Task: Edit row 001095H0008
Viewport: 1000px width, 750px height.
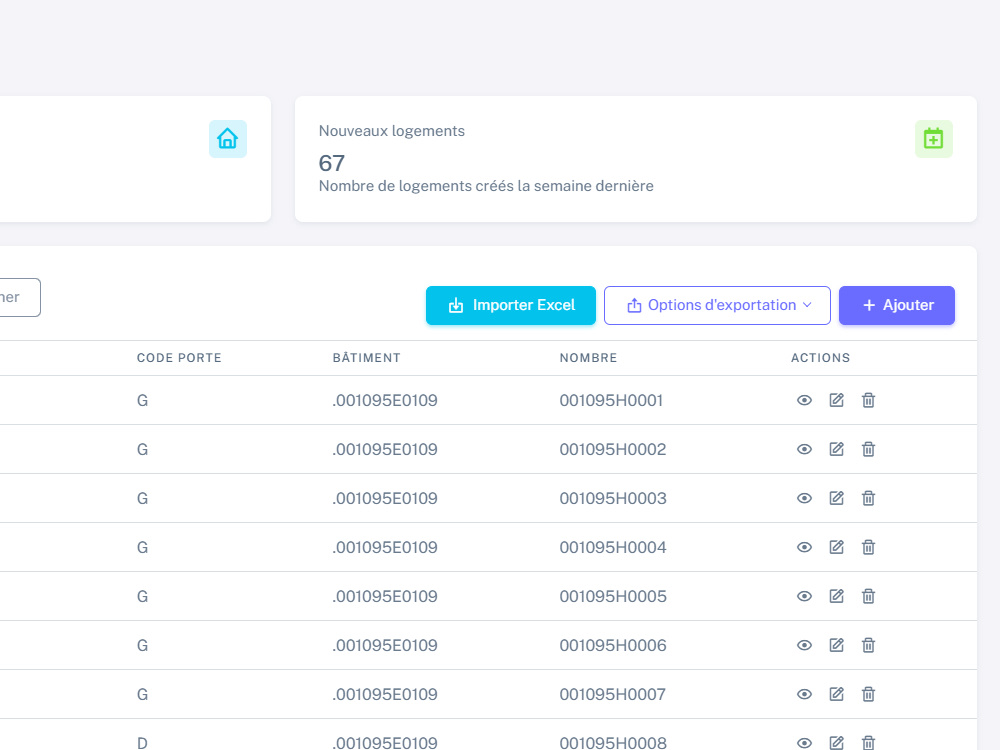Action: pyautogui.click(x=836, y=743)
